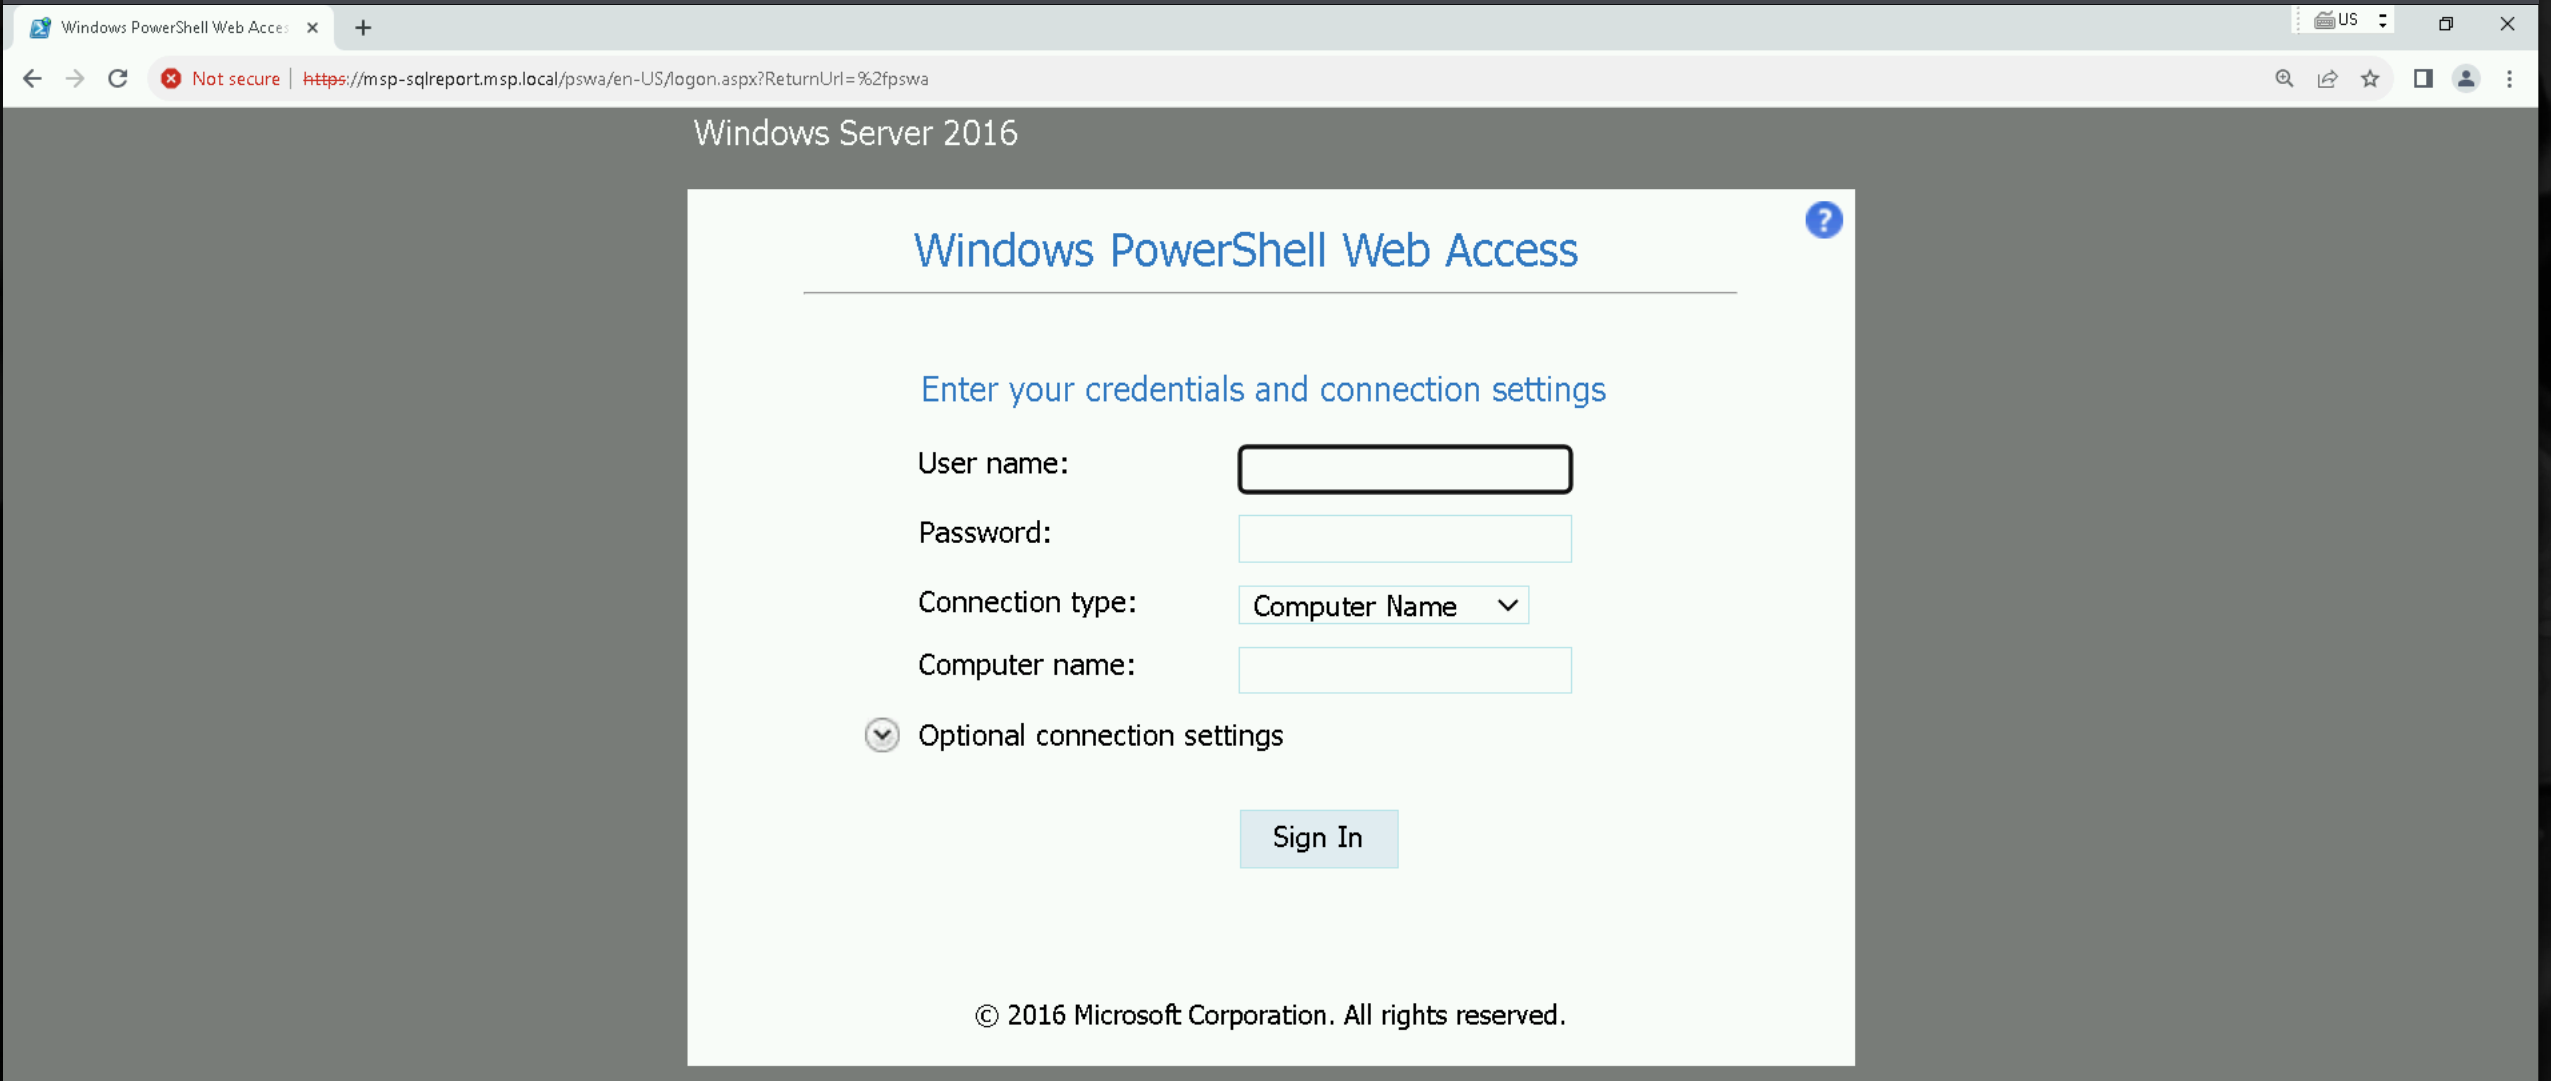Open a new browser tab
The height and width of the screenshot is (1081, 2551).
(x=363, y=28)
